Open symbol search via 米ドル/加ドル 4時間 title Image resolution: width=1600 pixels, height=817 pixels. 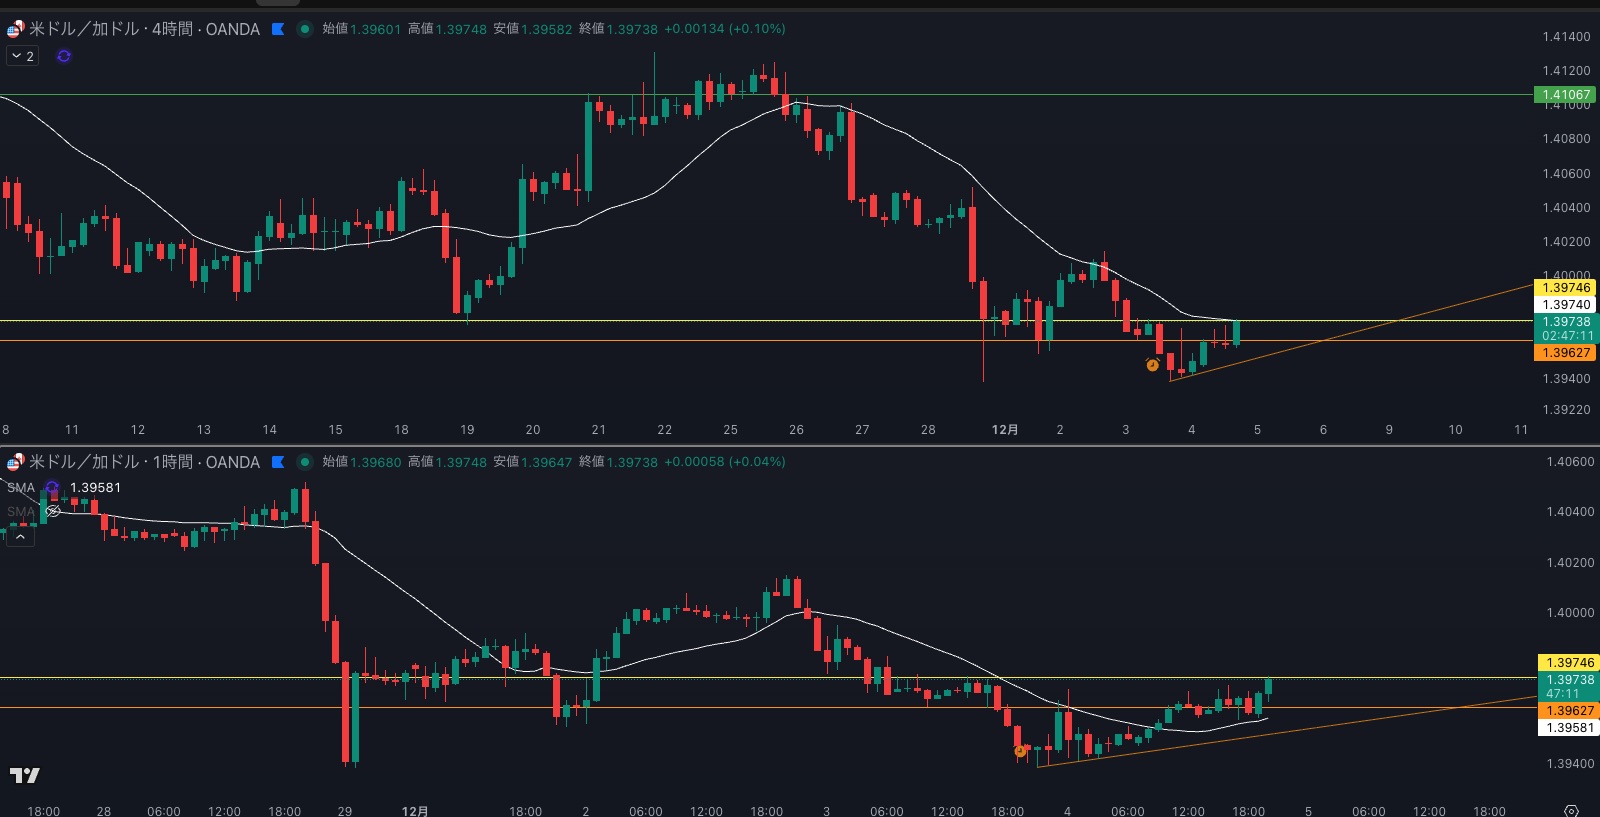pyautogui.click(x=145, y=29)
